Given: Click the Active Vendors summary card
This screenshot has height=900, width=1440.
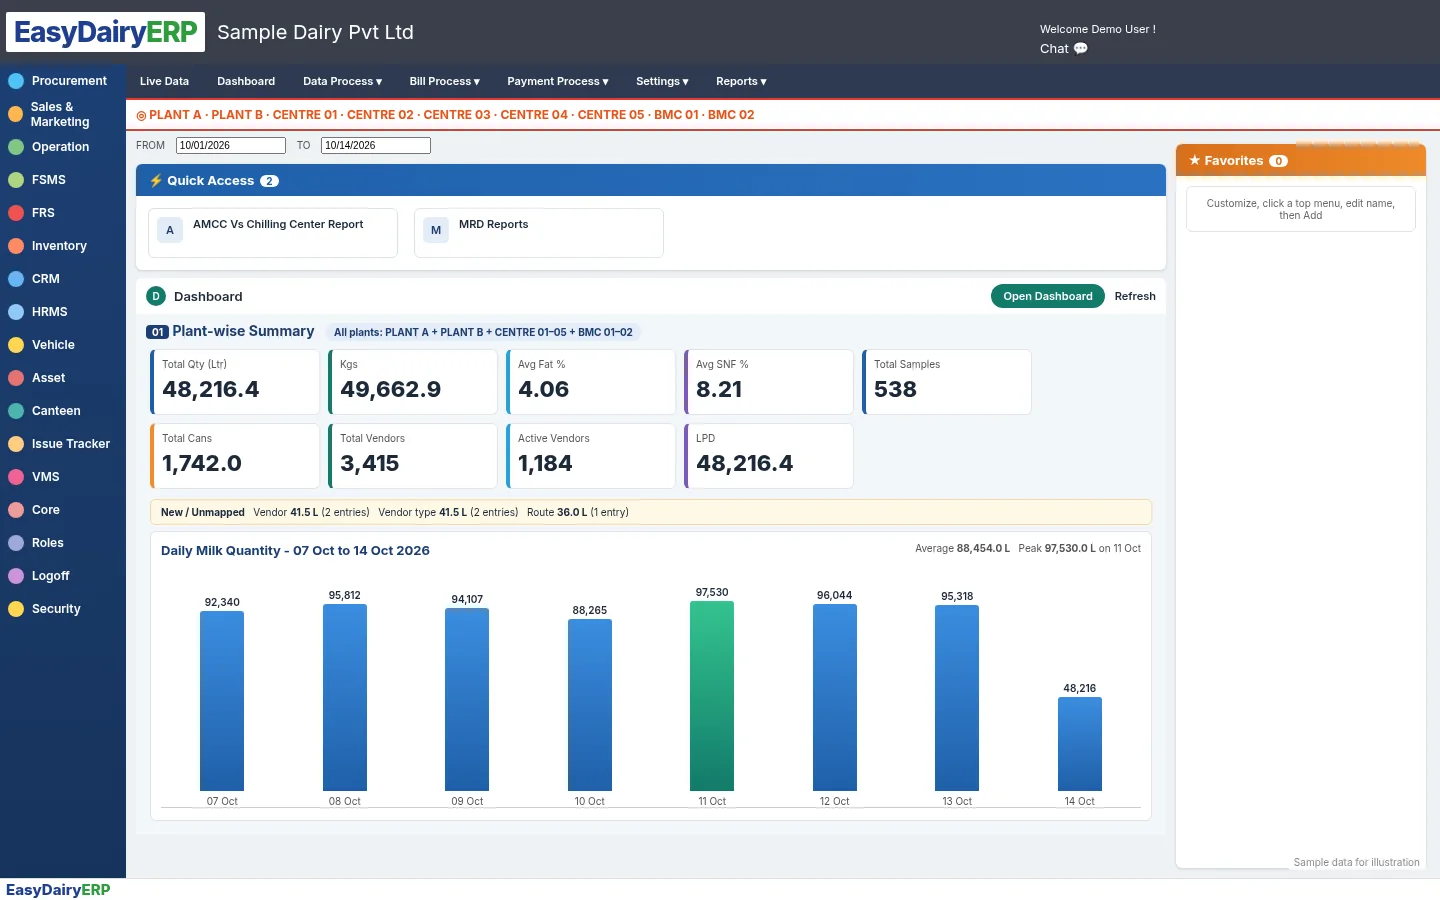Looking at the screenshot, I should [591, 456].
